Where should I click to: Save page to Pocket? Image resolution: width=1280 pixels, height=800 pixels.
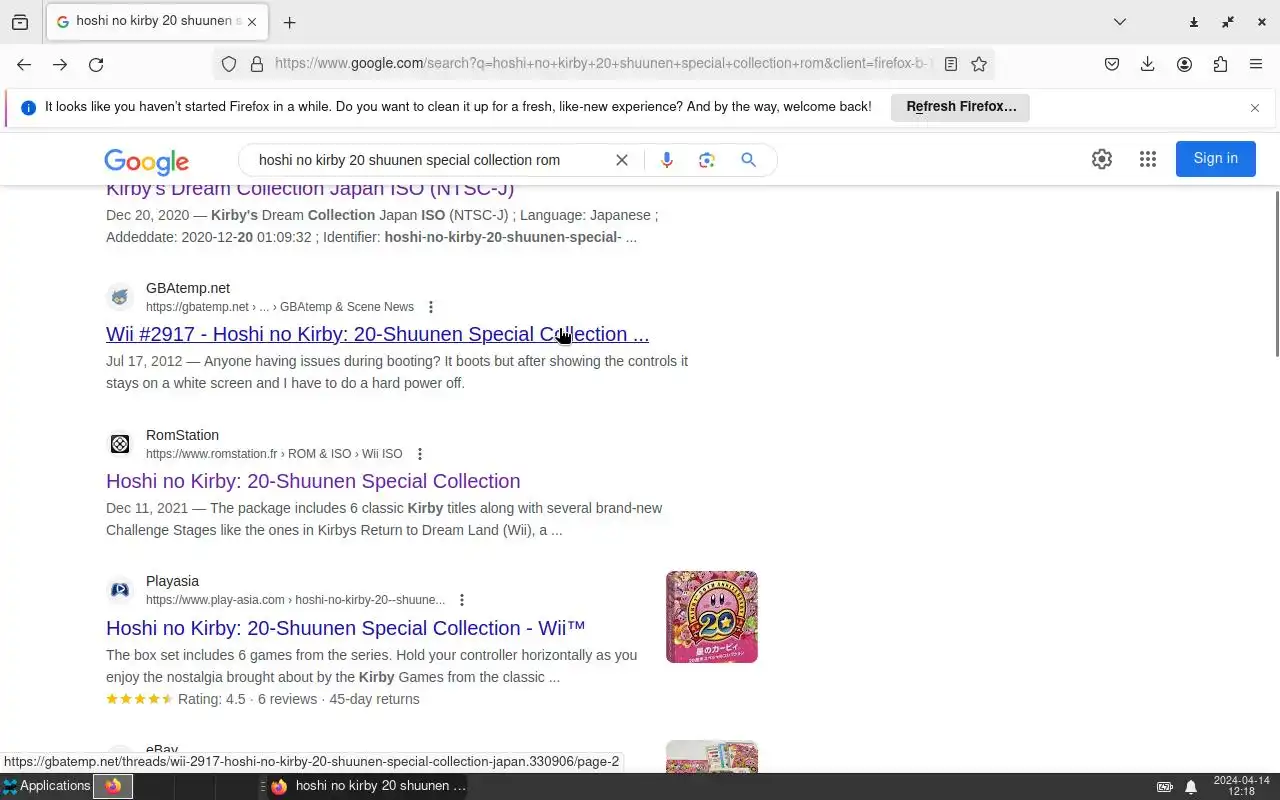pos(1112,64)
